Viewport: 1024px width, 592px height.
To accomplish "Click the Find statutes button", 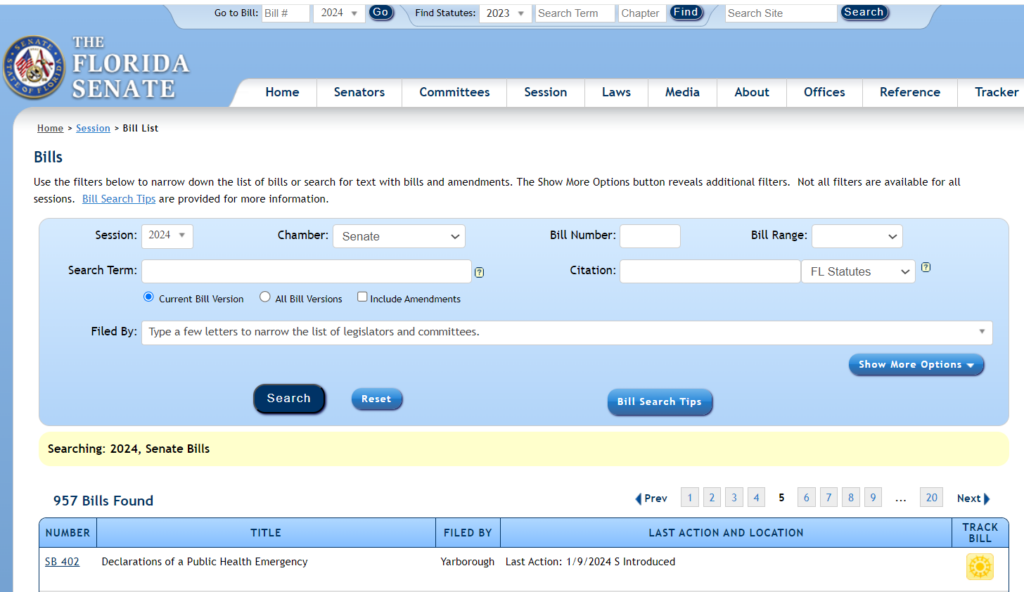I will coord(686,12).
